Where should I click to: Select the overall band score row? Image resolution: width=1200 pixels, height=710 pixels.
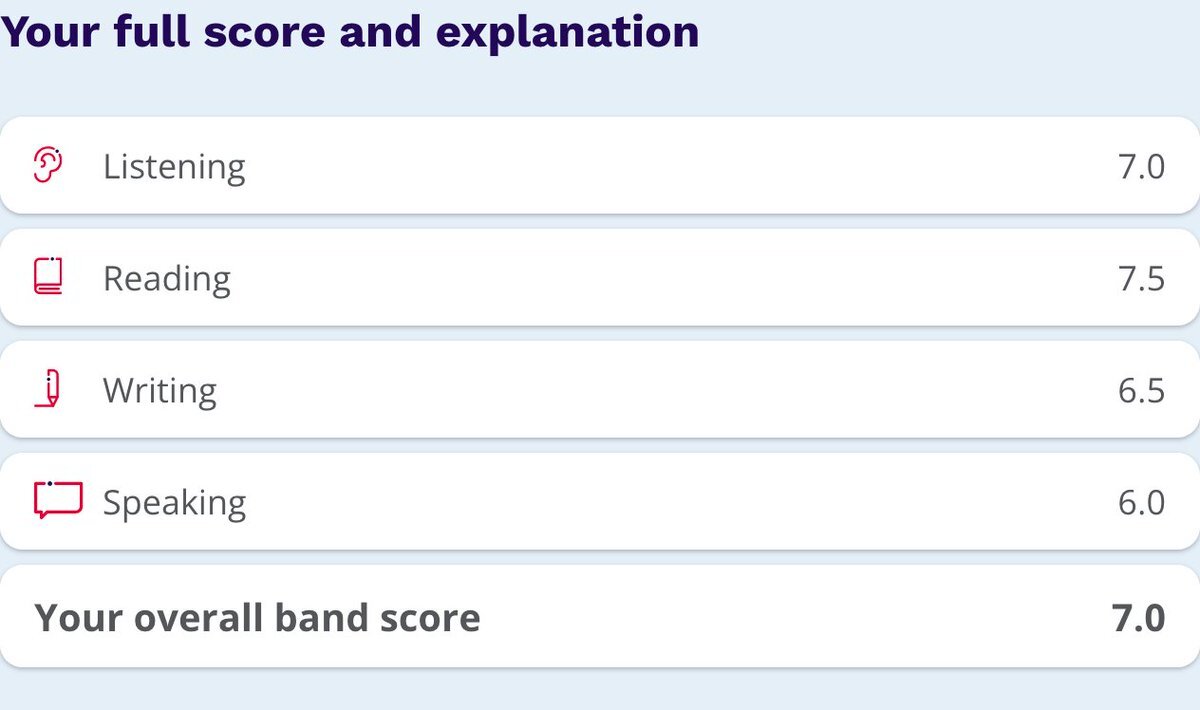pyautogui.click(x=600, y=617)
